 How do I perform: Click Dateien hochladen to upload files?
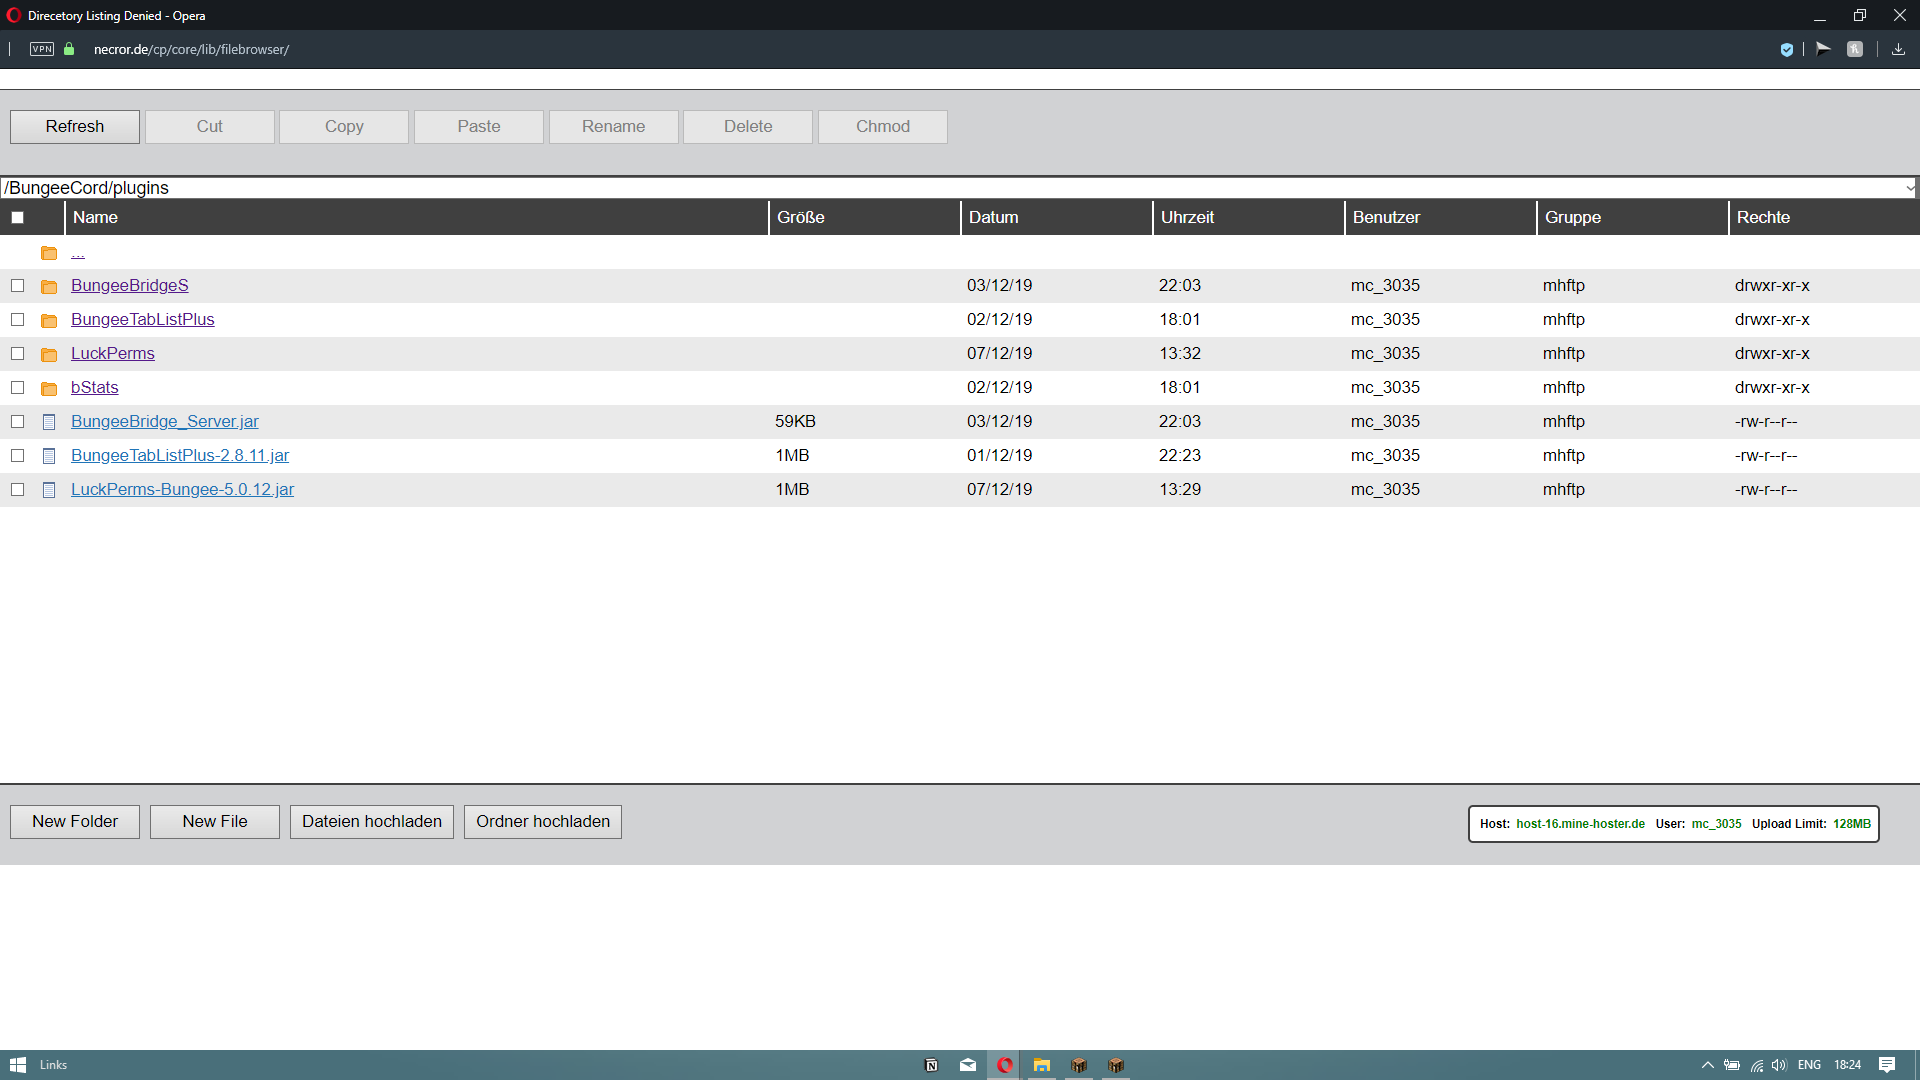point(372,822)
